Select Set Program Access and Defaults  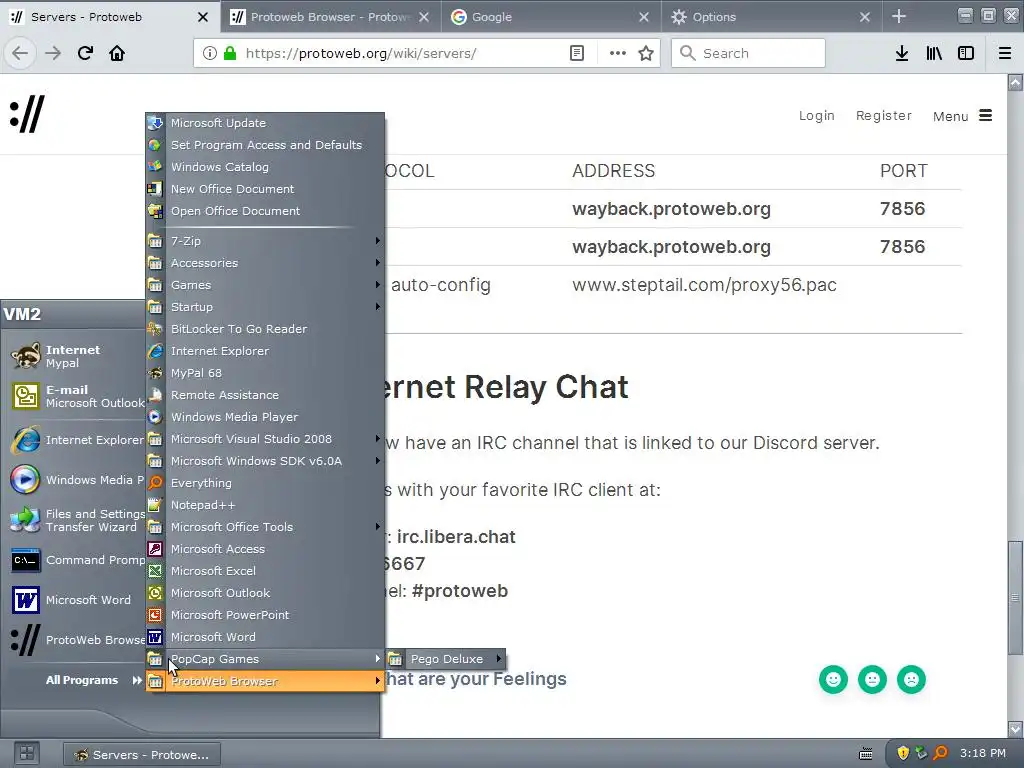click(265, 145)
